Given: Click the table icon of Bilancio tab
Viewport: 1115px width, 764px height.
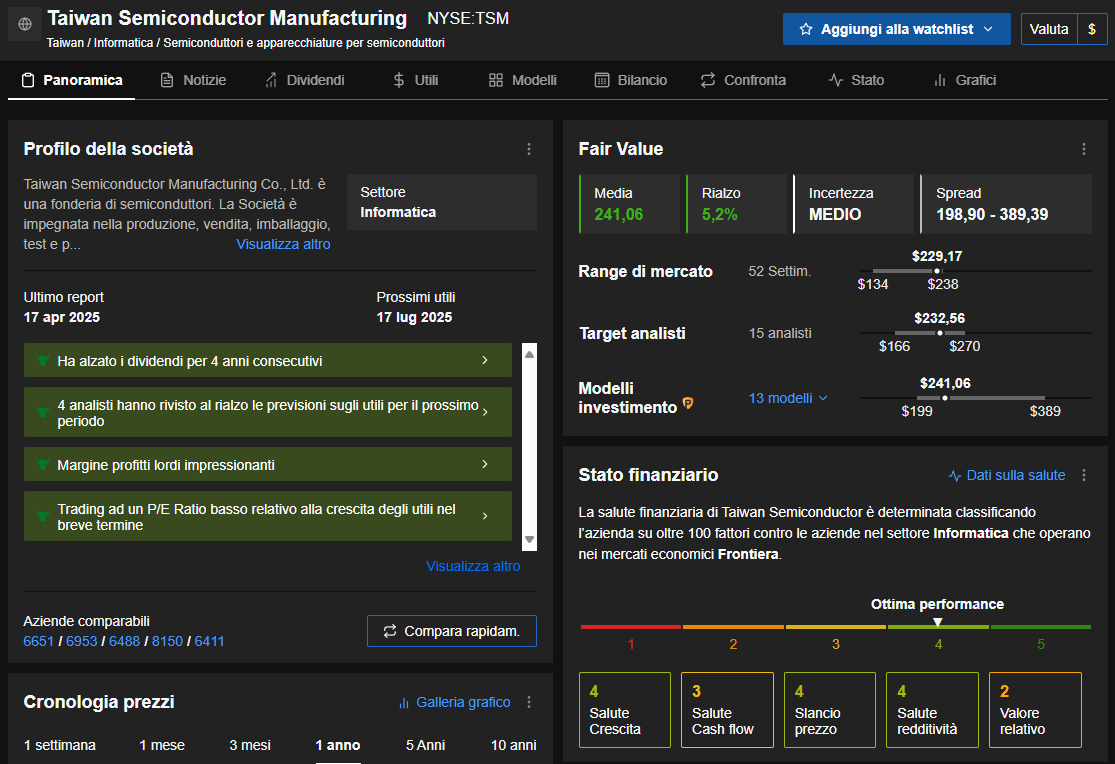Looking at the screenshot, I should pos(602,80).
